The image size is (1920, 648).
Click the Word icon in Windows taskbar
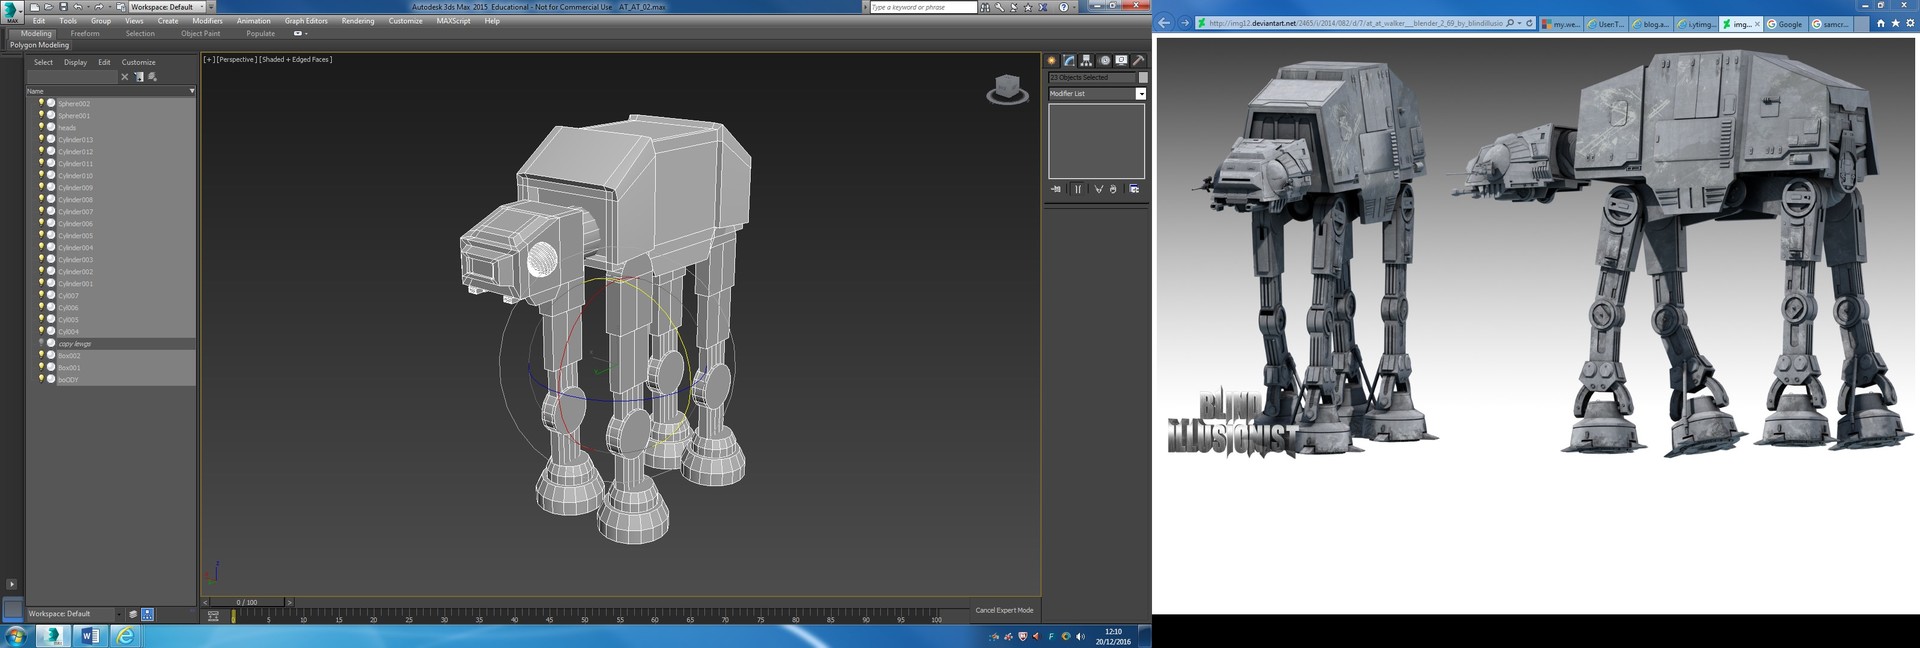click(89, 636)
